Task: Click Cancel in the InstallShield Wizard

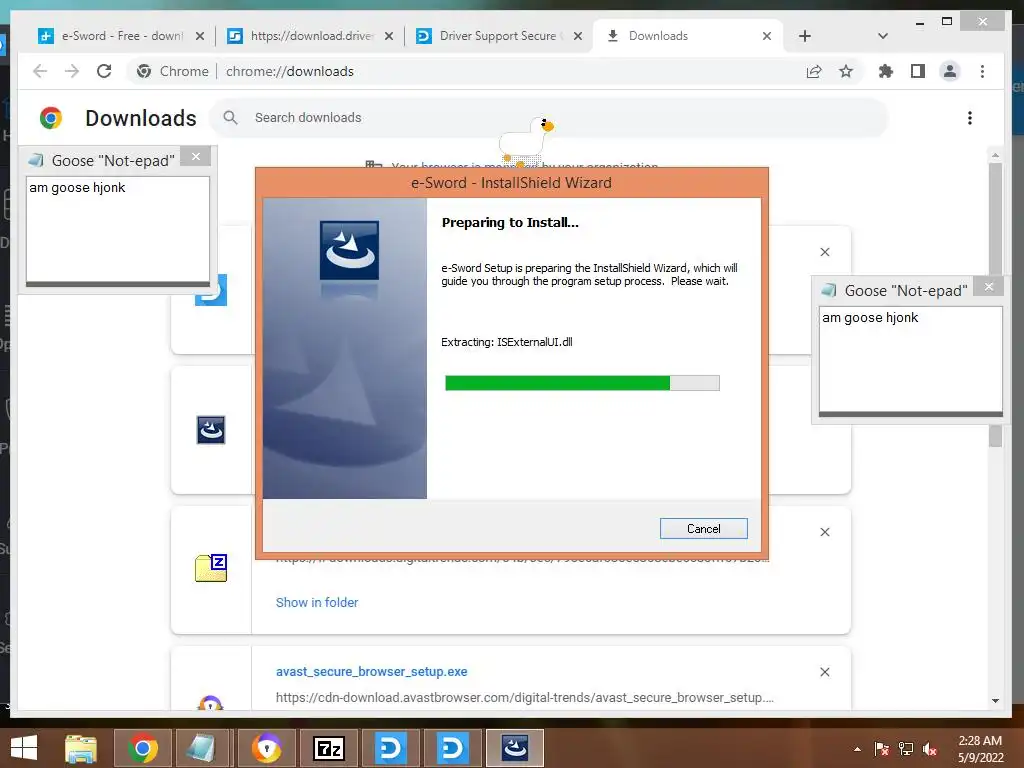Action: (x=703, y=528)
